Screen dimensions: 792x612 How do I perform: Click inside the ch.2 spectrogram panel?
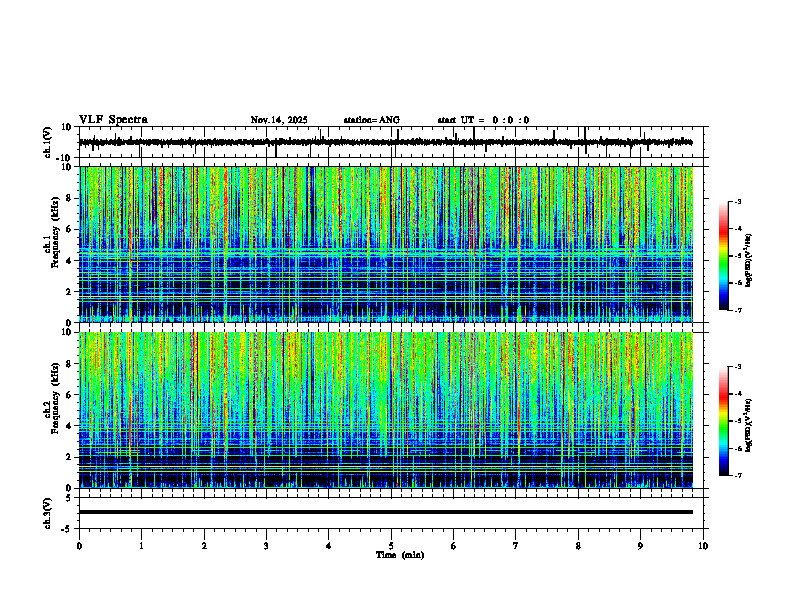click(x=385, y=410)
